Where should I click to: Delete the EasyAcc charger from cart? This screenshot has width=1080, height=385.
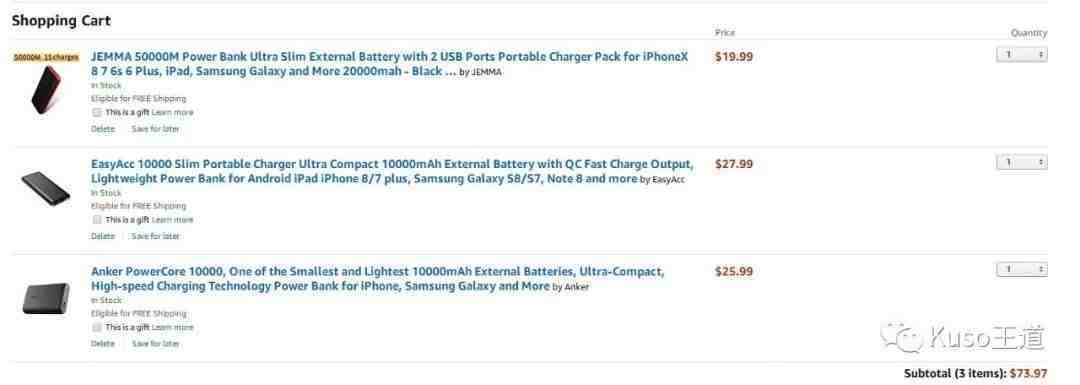click(x=103, y=236)
